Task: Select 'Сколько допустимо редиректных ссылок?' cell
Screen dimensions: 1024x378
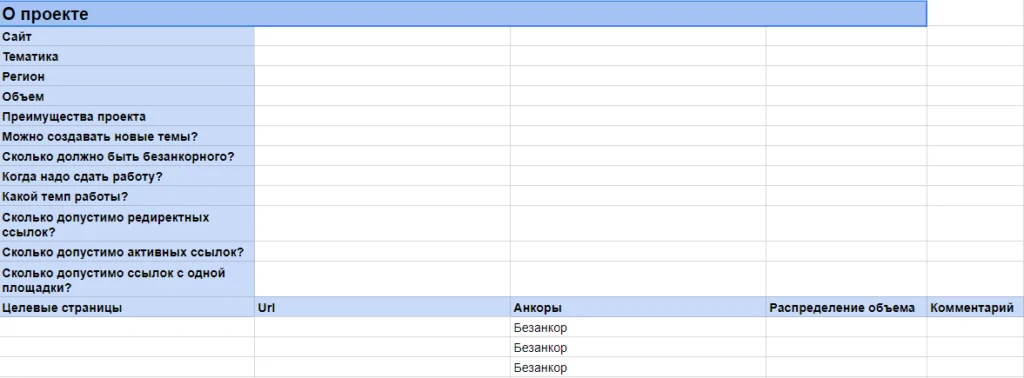Action: pyautogui.click(x=127, y=224)
